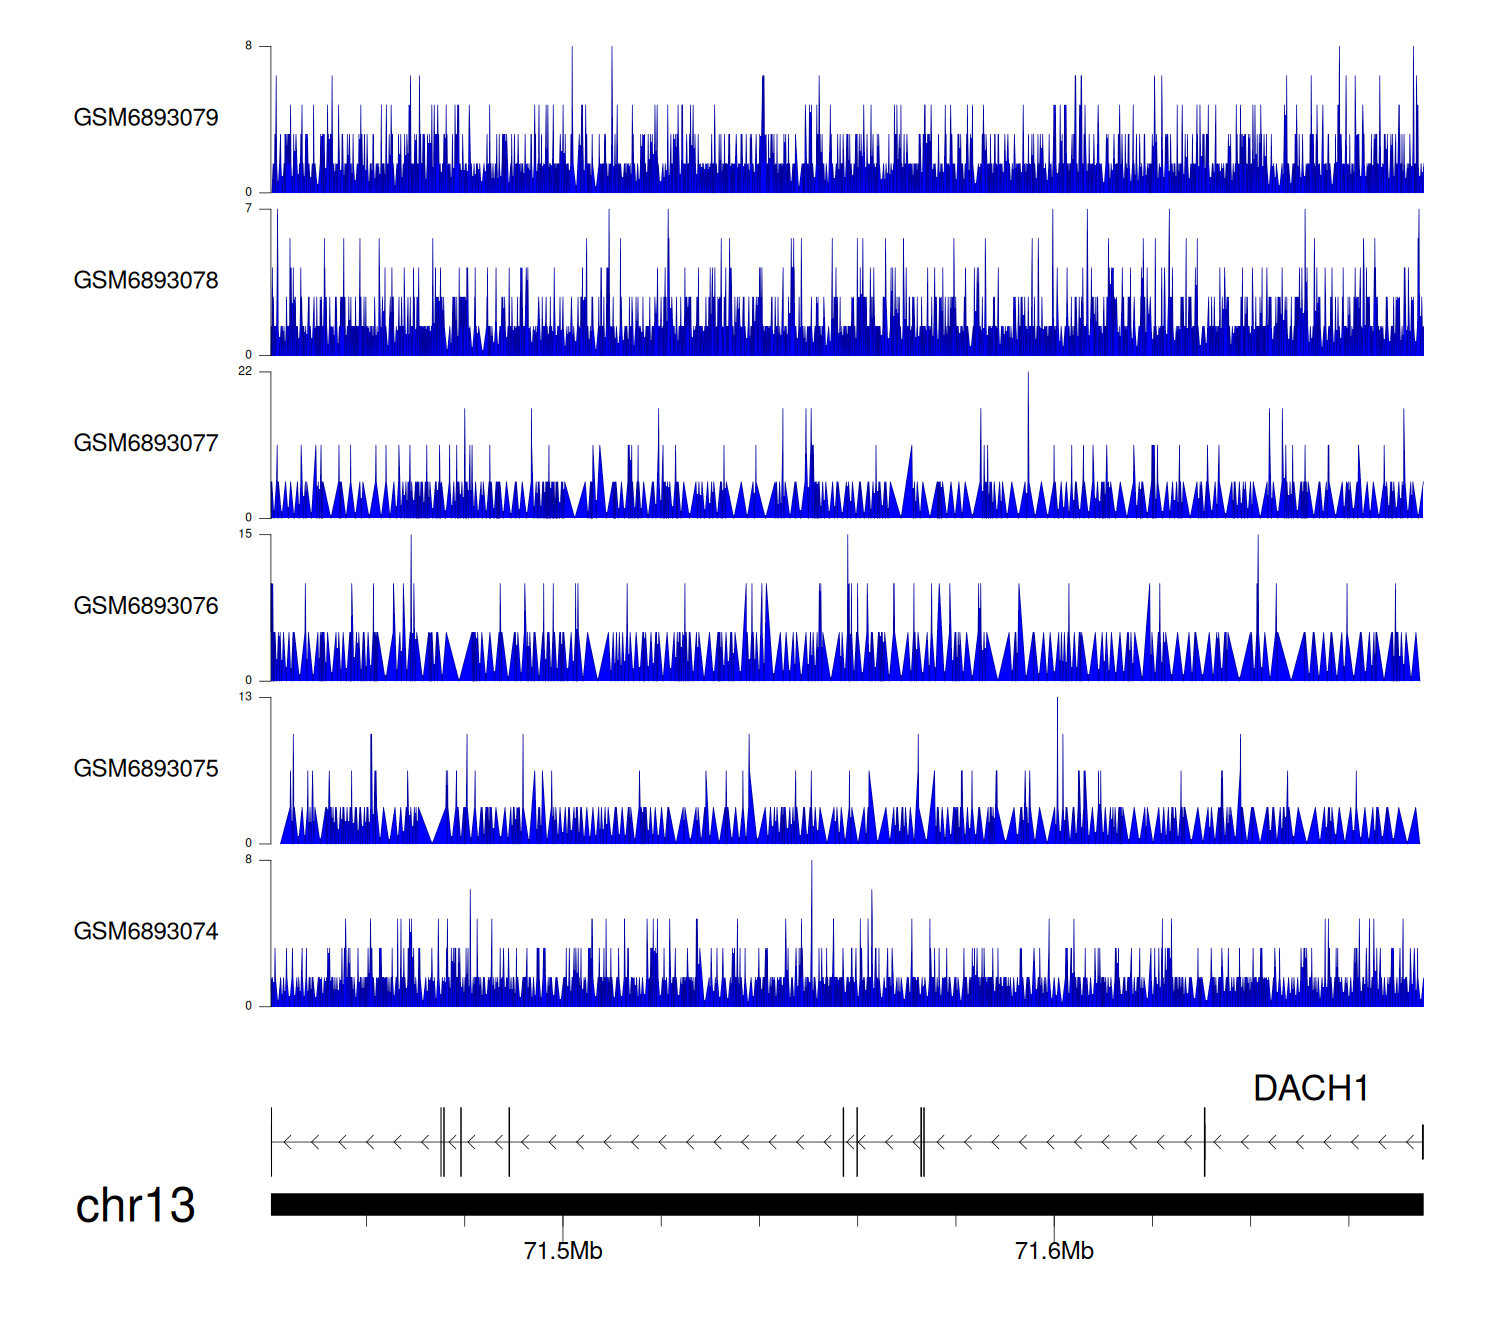The image size is (1500, 1320).
Task: Click the GSM6893075 sample name
Action: coord(146,769)
